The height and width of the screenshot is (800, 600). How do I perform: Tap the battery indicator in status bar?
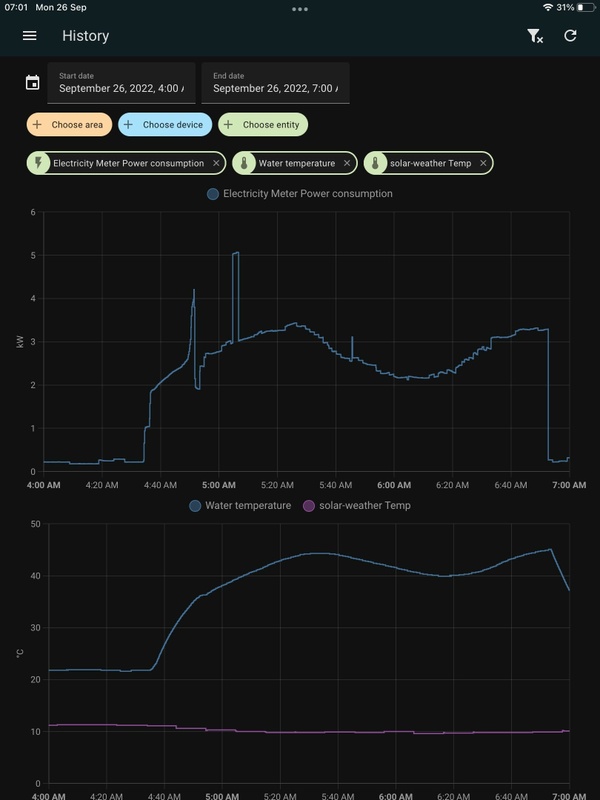pyautogui.click(x=586, y=8)
